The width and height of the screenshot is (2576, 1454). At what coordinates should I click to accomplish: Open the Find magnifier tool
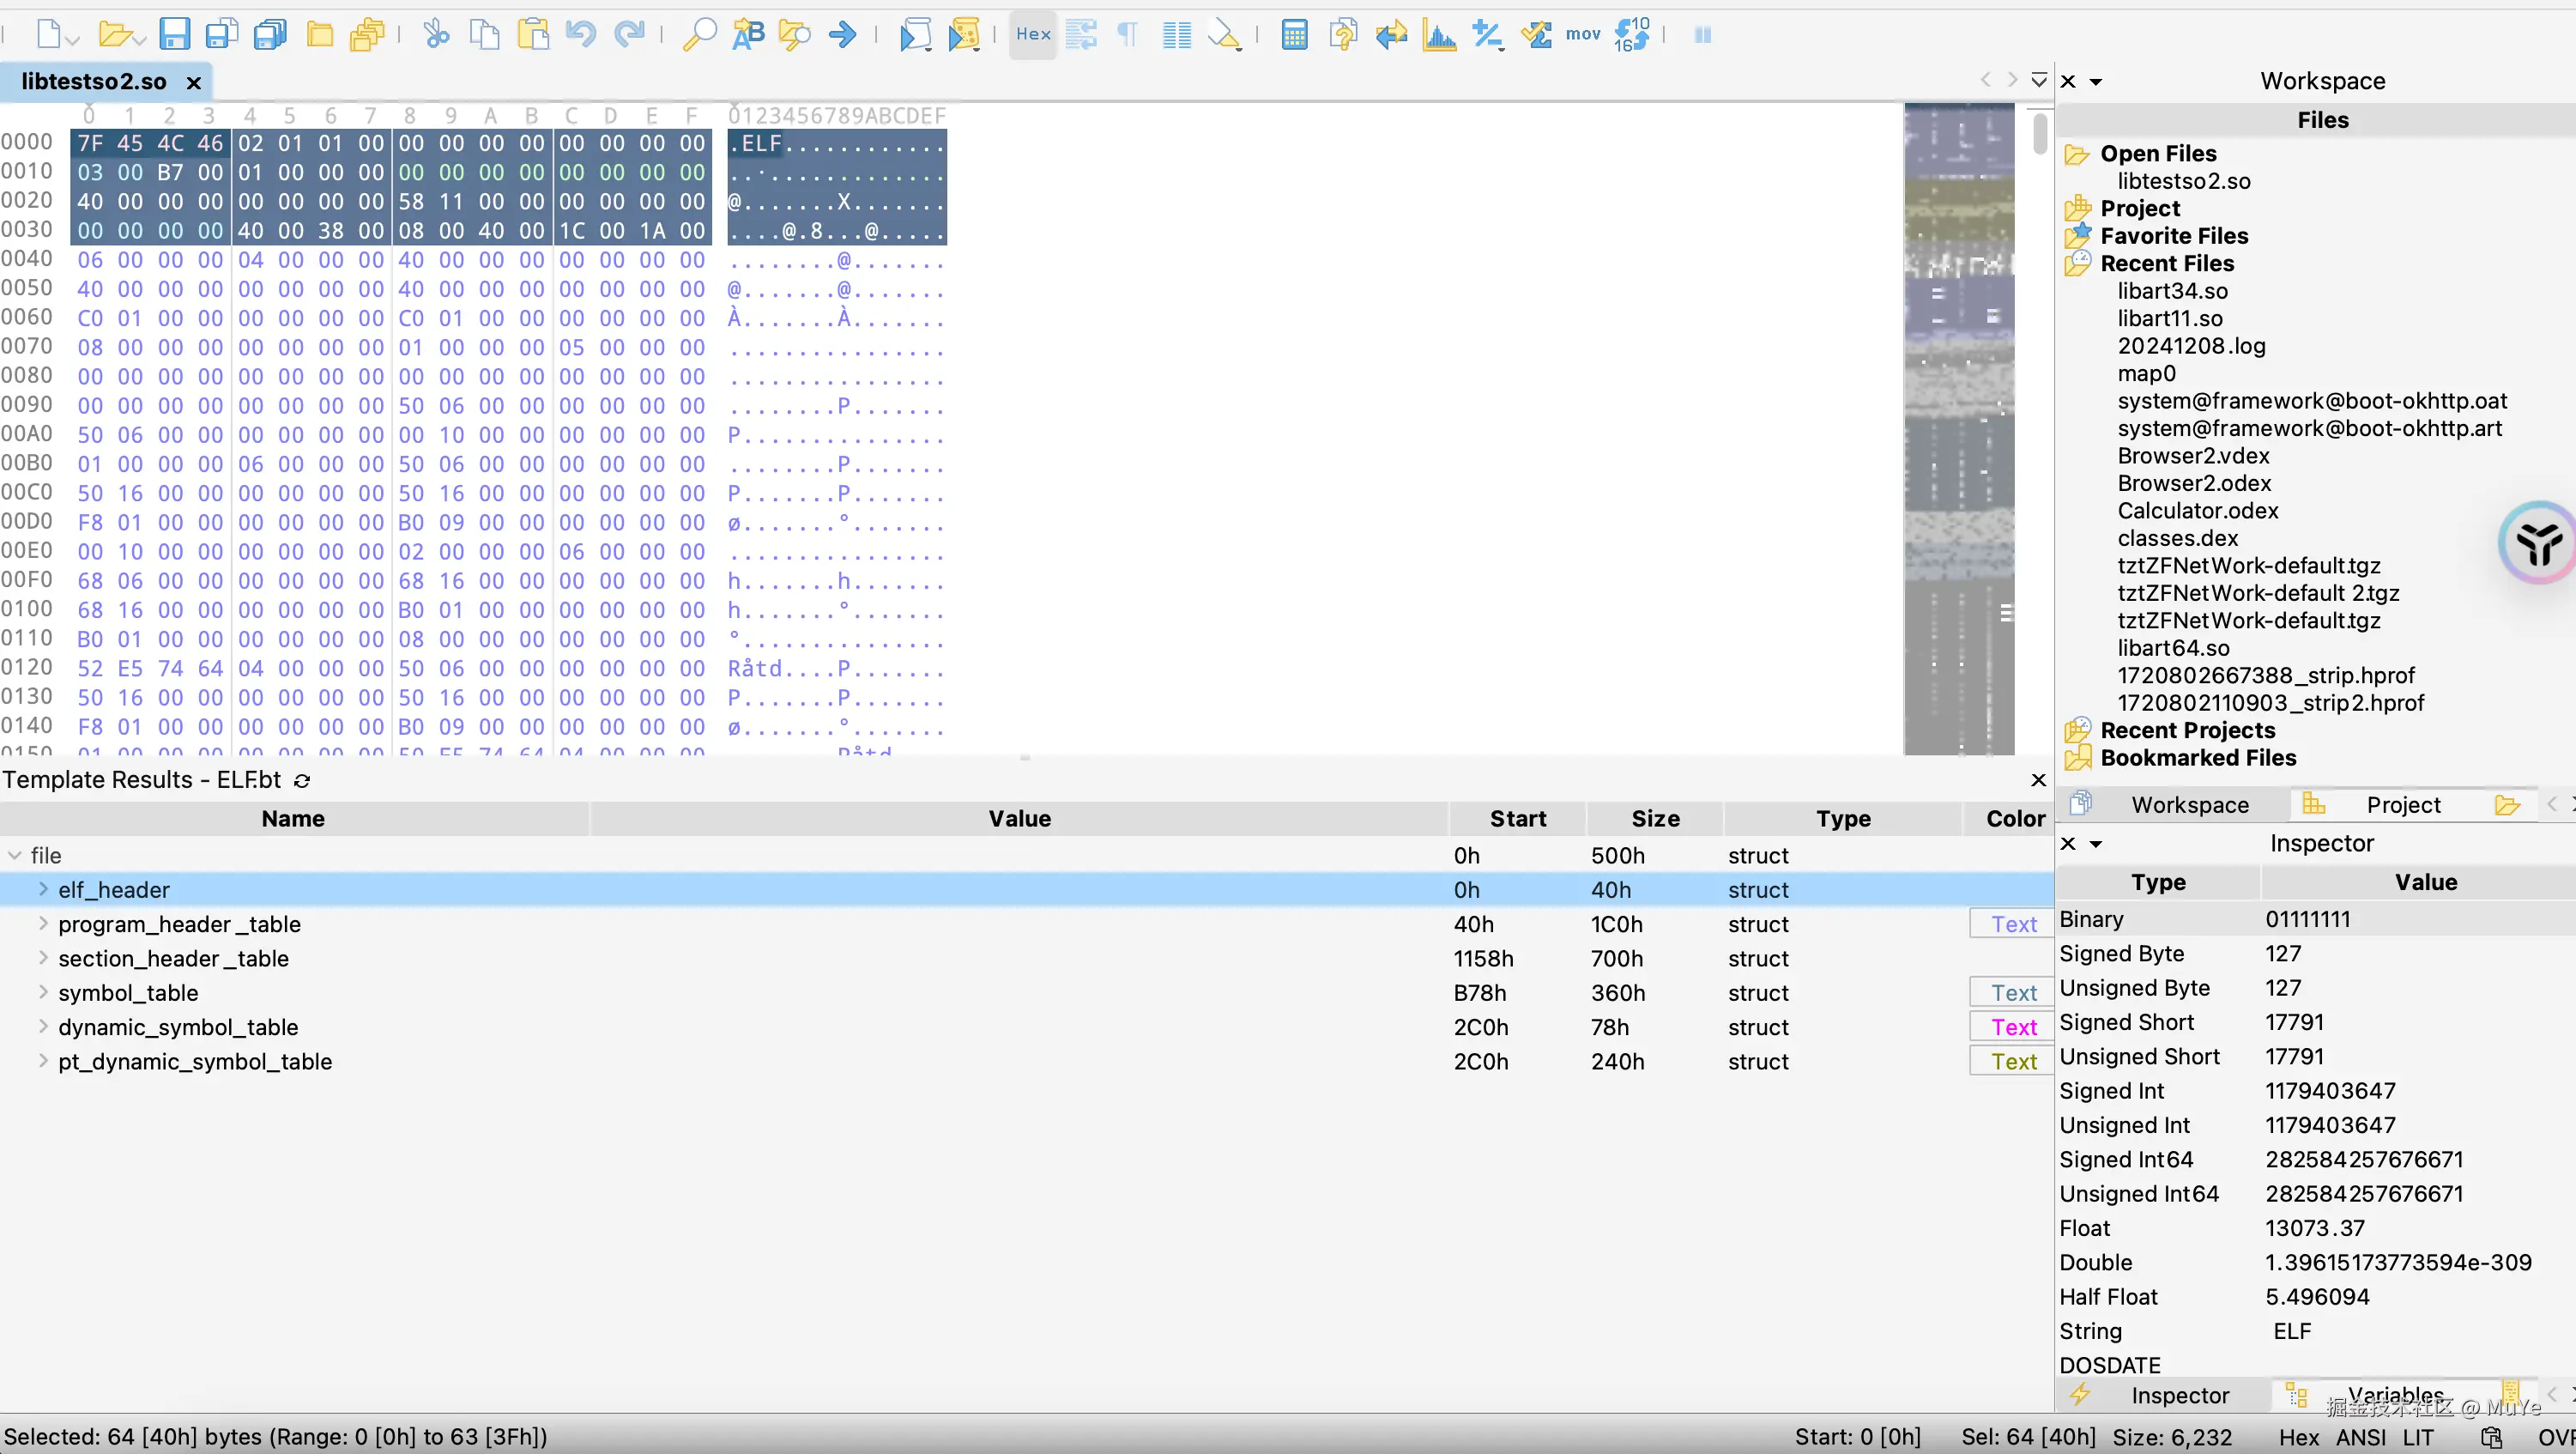(x=699, y=35)
